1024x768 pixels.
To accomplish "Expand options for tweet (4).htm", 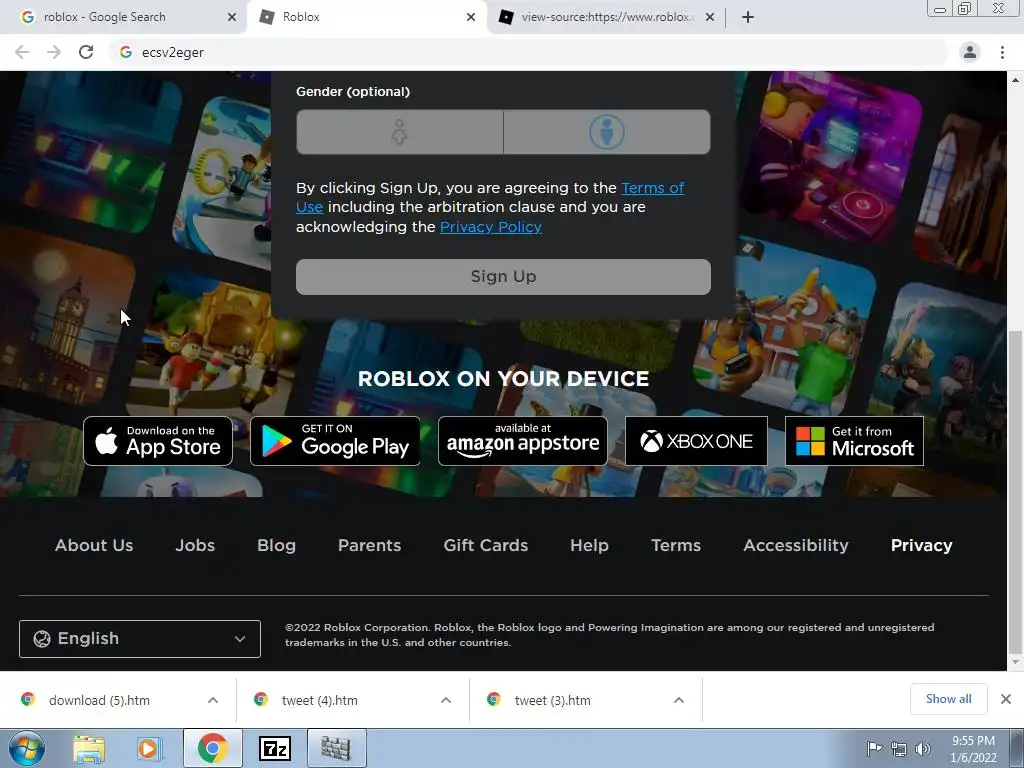I will [x=446, y=700].
